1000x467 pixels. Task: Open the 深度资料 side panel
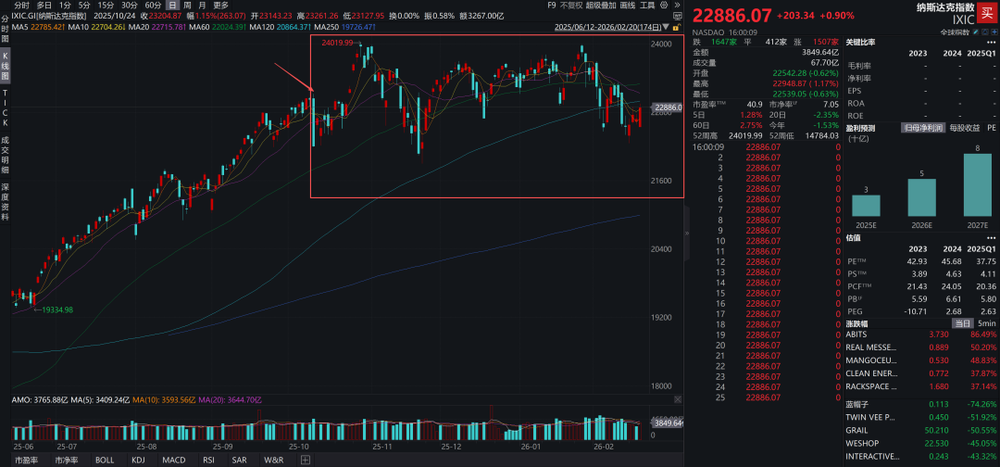click(x=5, y=200)
